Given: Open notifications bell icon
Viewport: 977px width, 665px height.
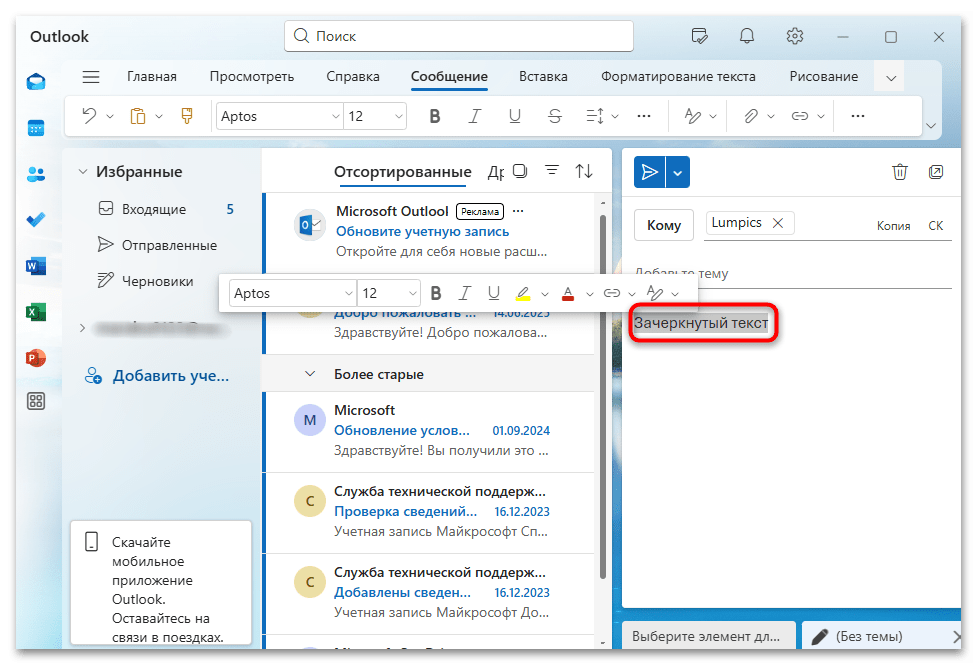Looking at the screenshot, I should coord(746,36).
